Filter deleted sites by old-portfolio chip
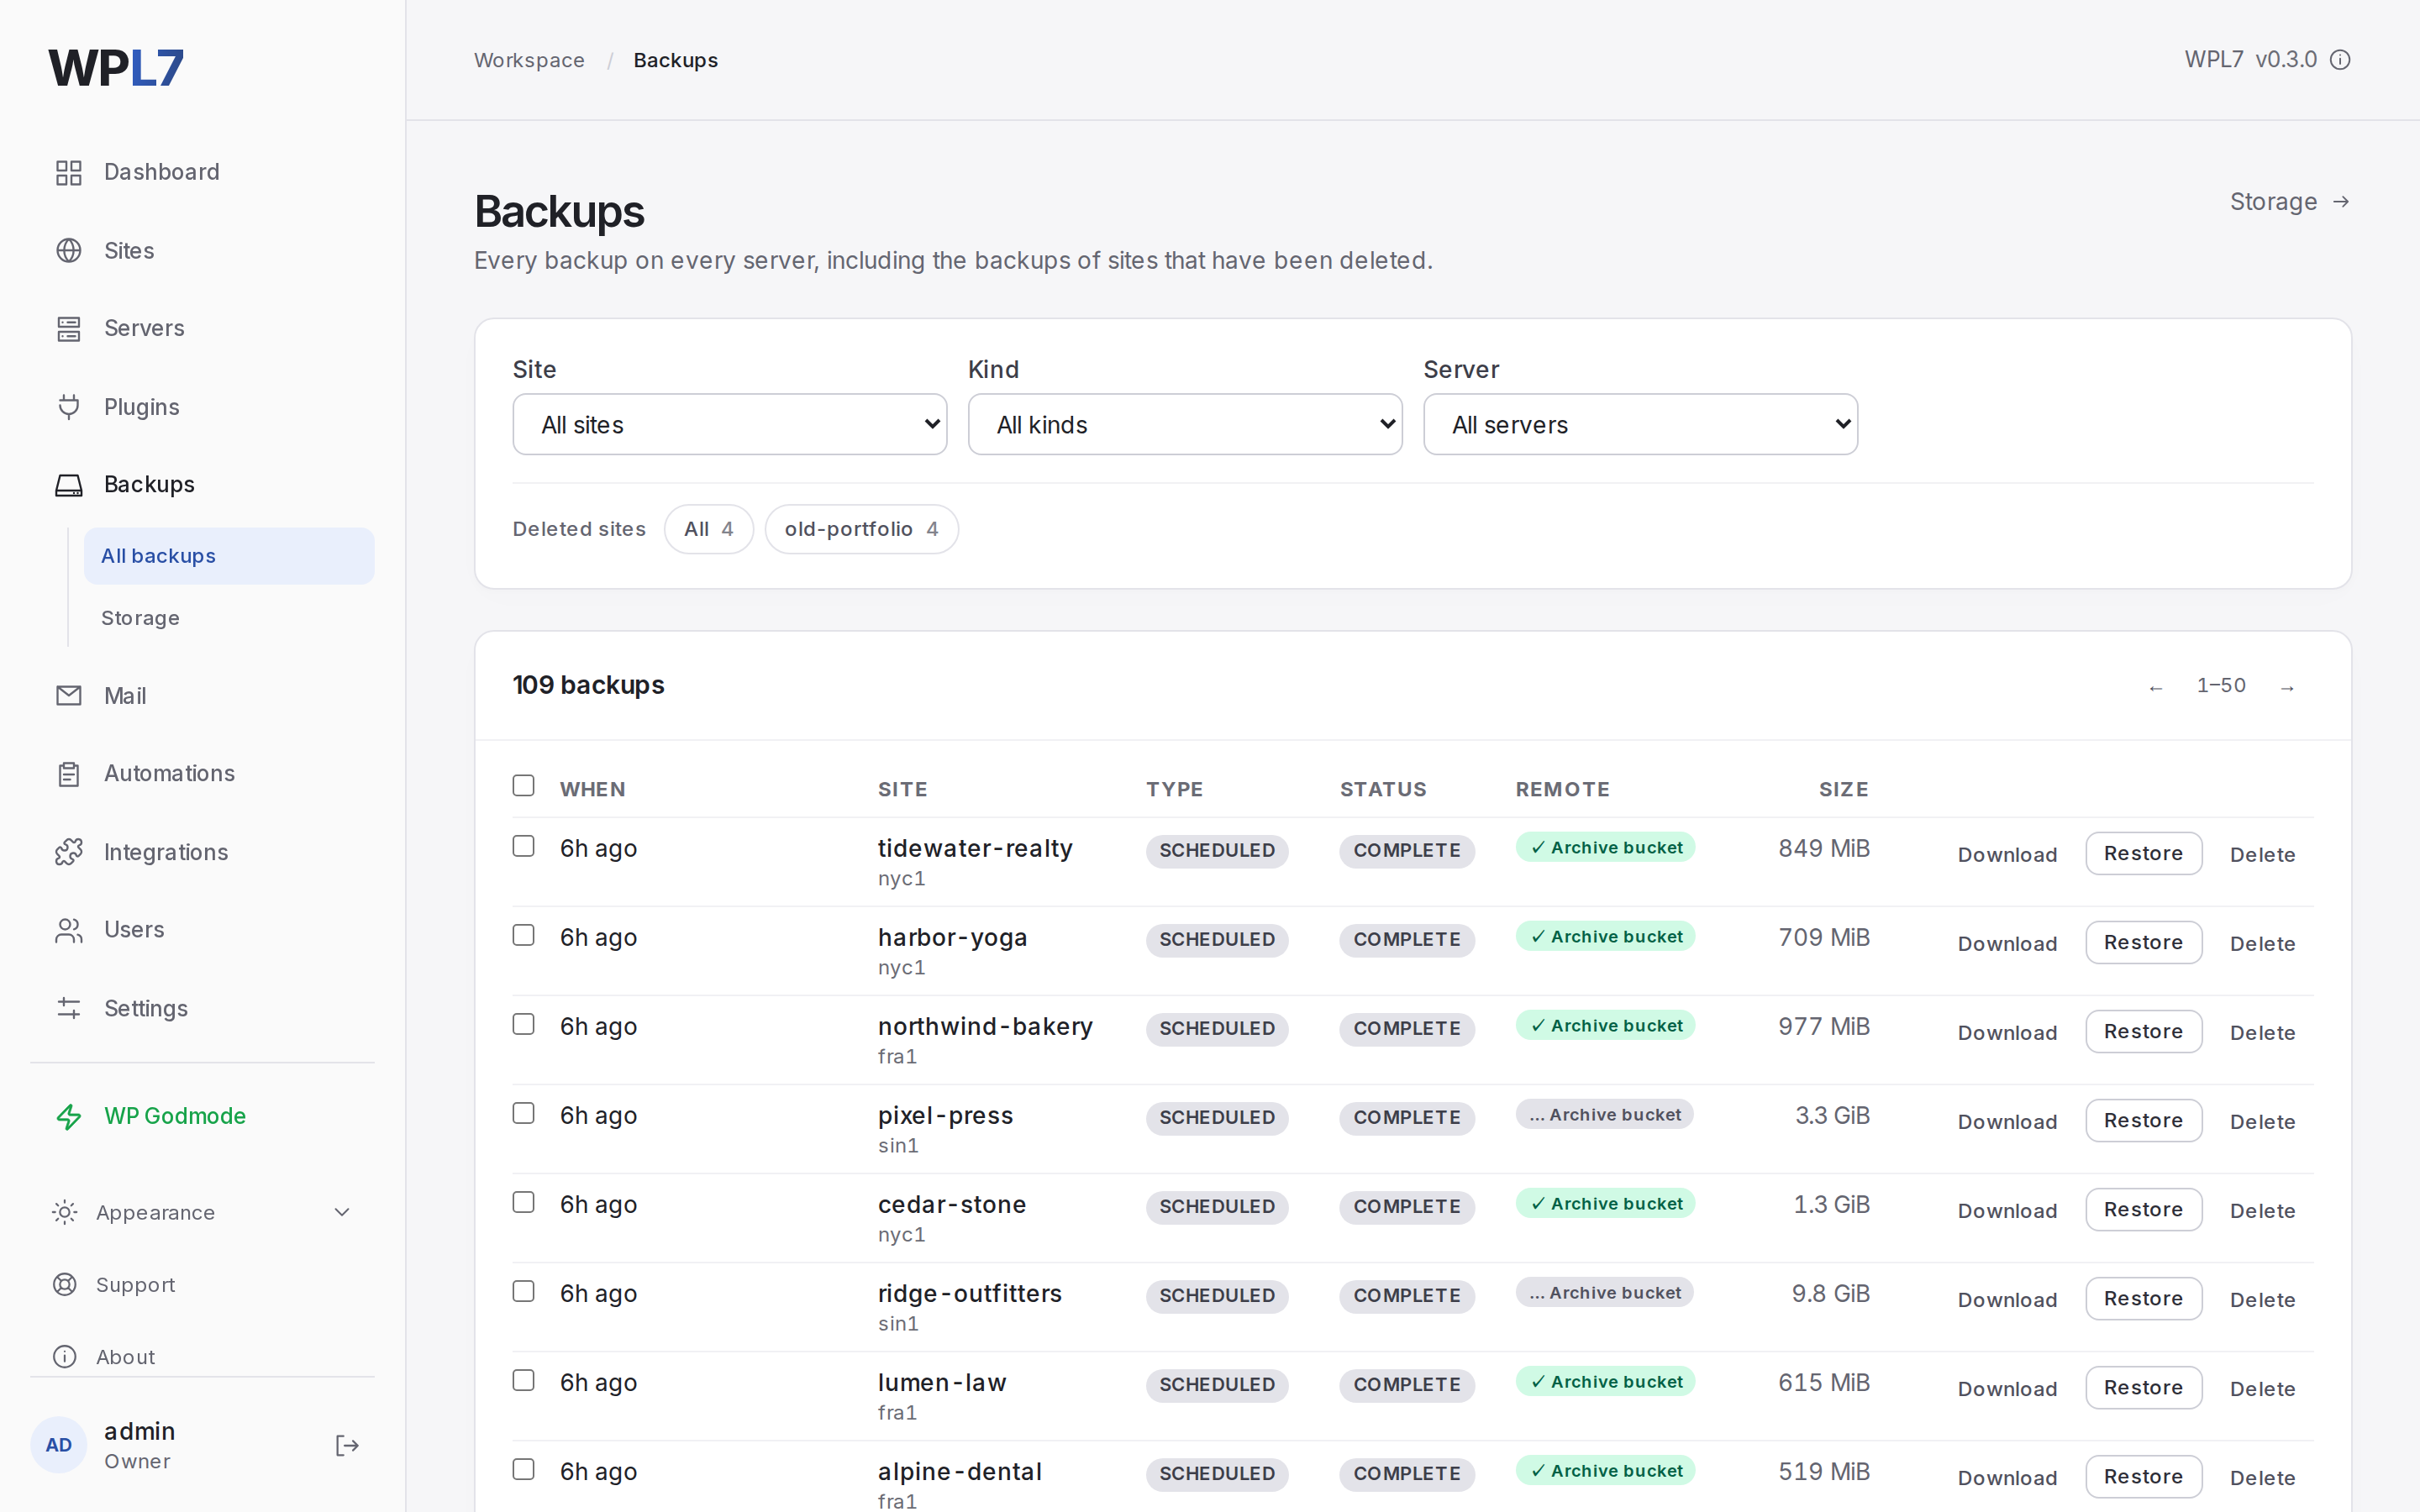Viewport: 2420px width, 1512px height. [861, 529]
